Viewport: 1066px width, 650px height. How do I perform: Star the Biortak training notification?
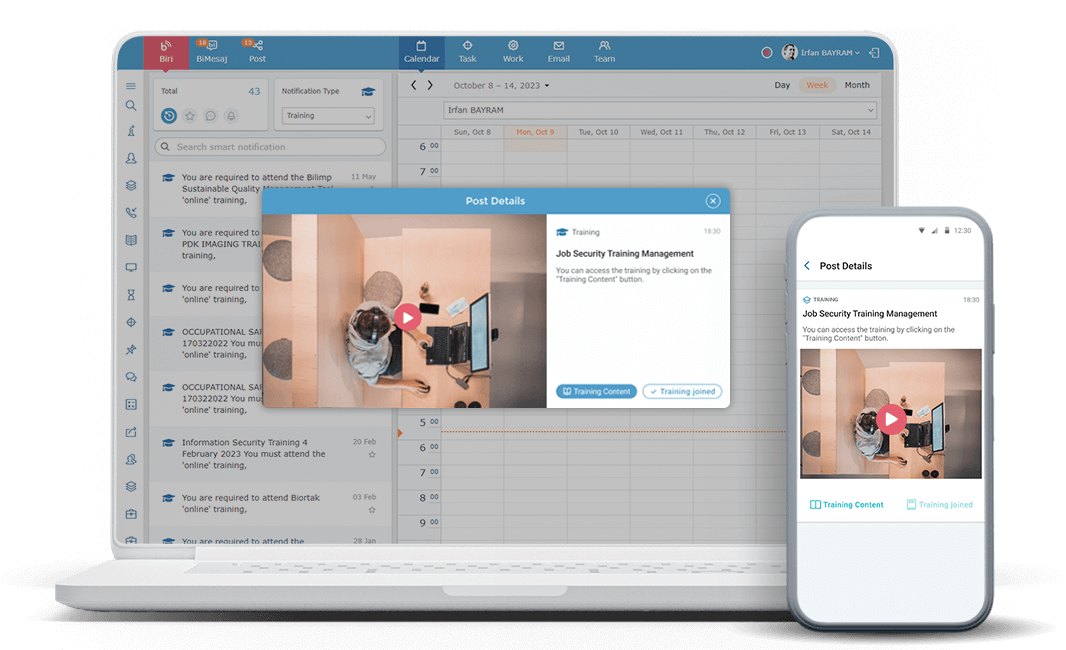point(372,510)
